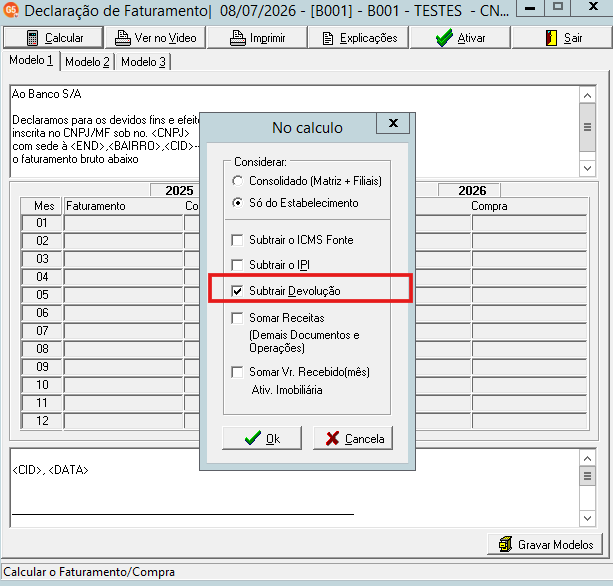Click the red X icon on Cancela
Screen dimensions: 613x586
tap(332, 438)
